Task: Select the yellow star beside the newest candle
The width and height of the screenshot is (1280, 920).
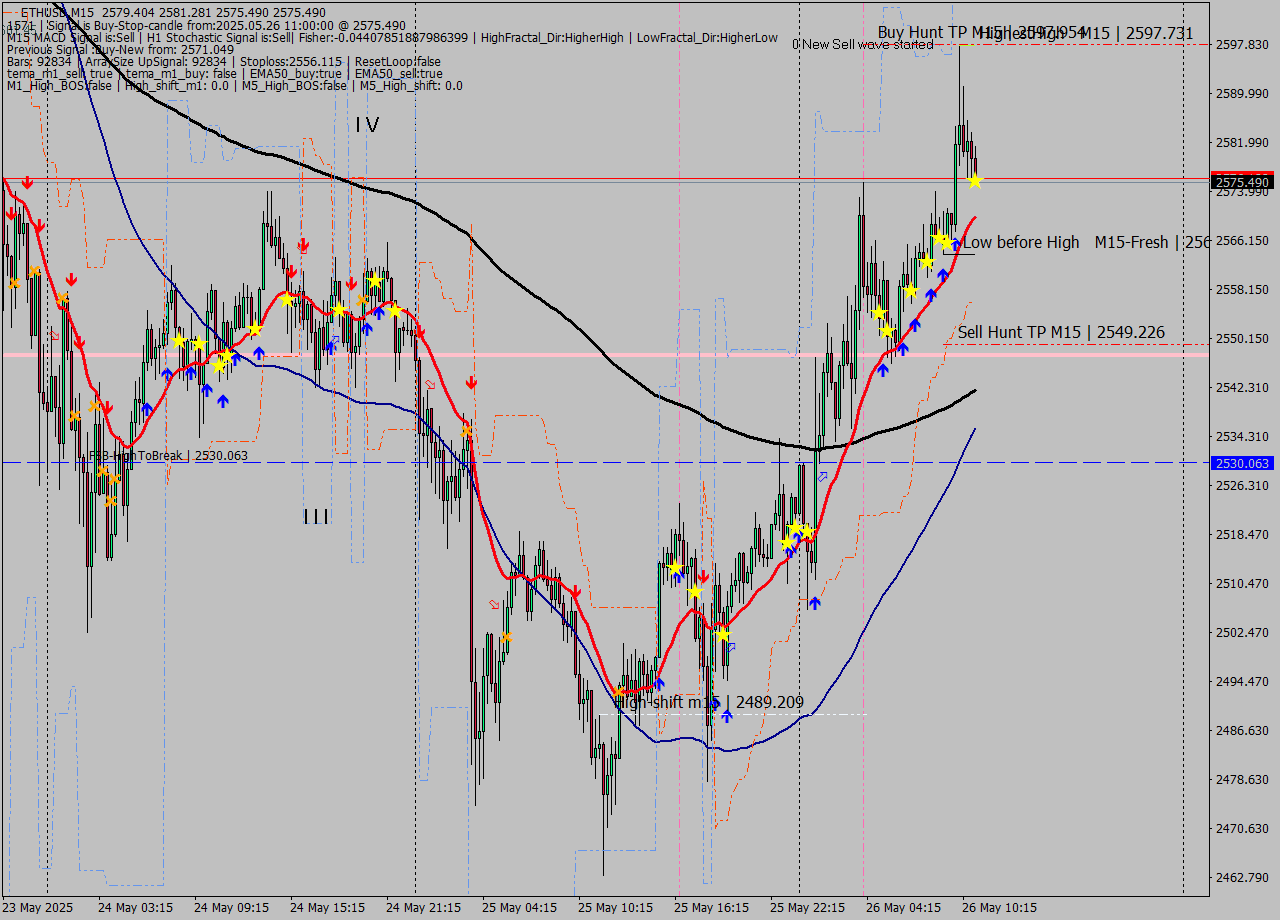Action: (975, 182)
